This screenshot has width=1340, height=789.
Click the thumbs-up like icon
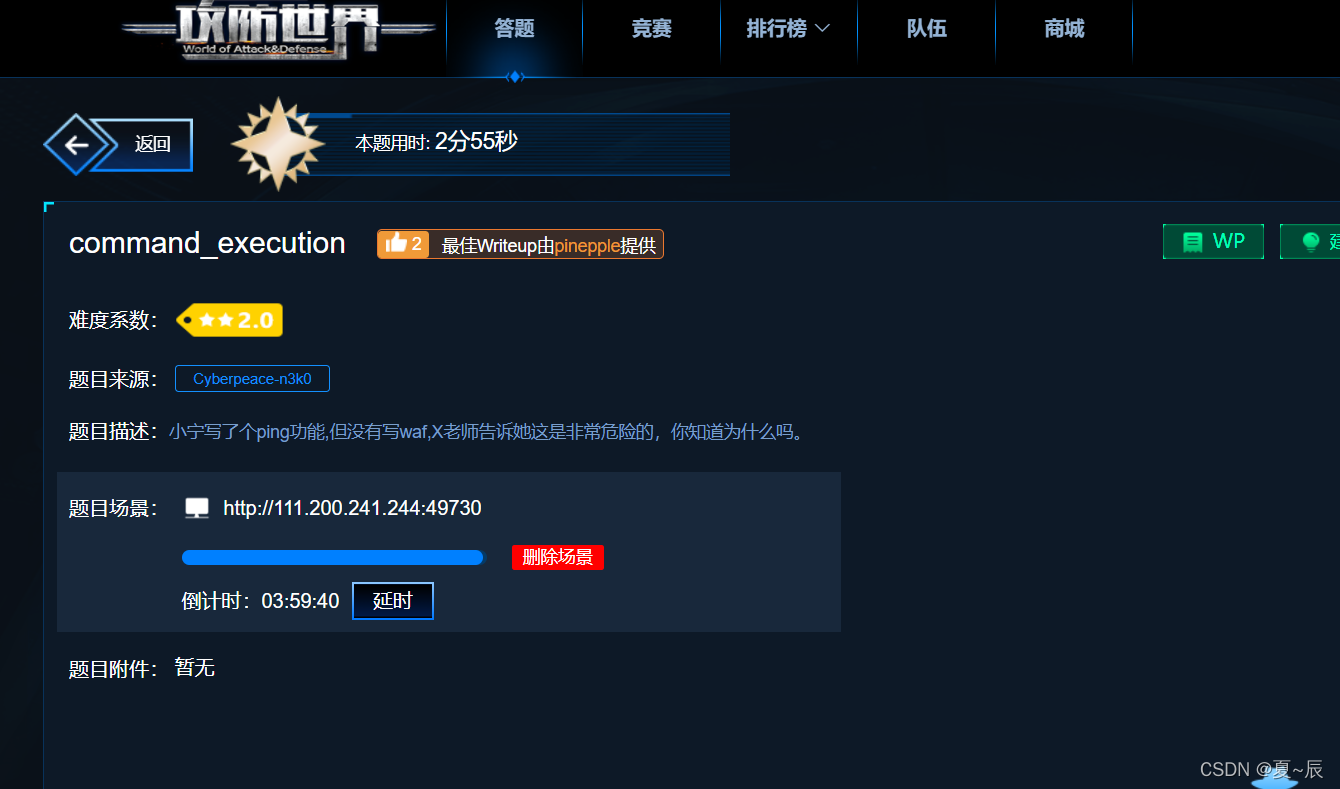tap(396, 243)
